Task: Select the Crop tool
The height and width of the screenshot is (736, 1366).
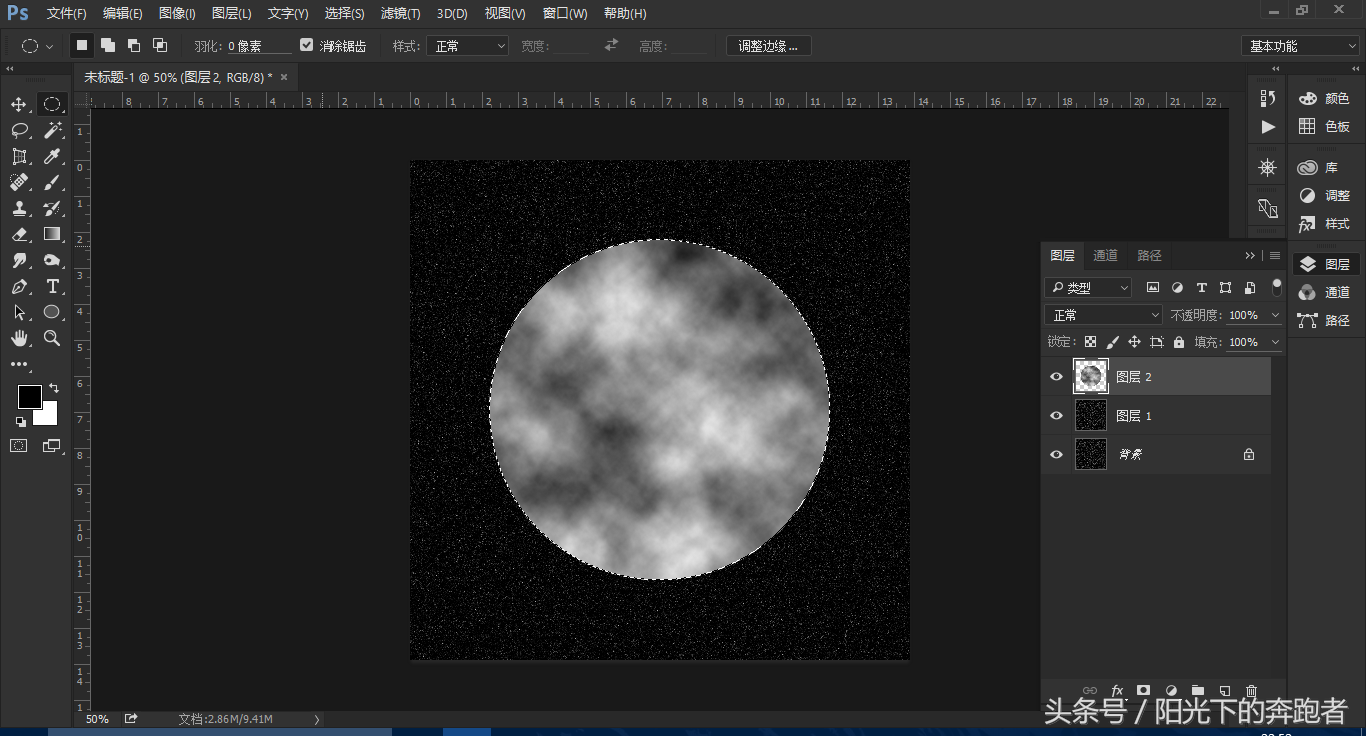Action: [19, 157]
